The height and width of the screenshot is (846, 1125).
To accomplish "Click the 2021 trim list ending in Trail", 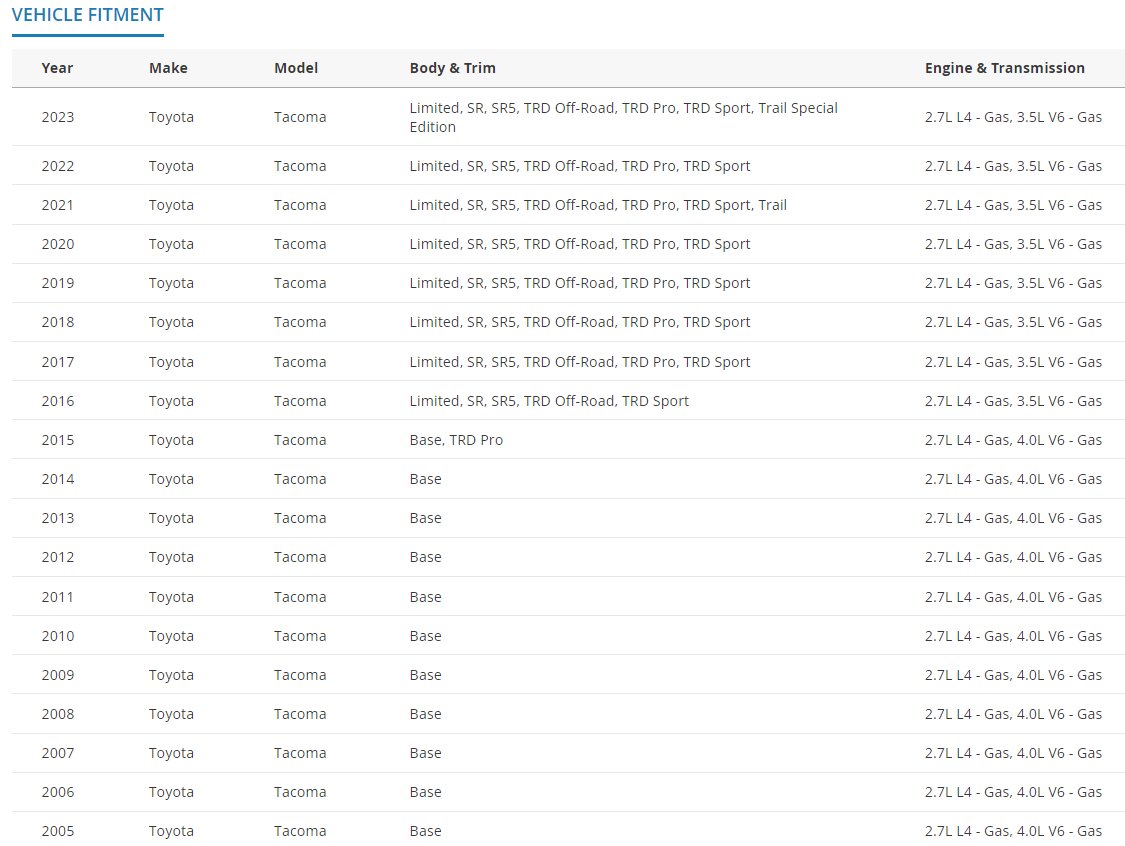I will tap(598, 205).
